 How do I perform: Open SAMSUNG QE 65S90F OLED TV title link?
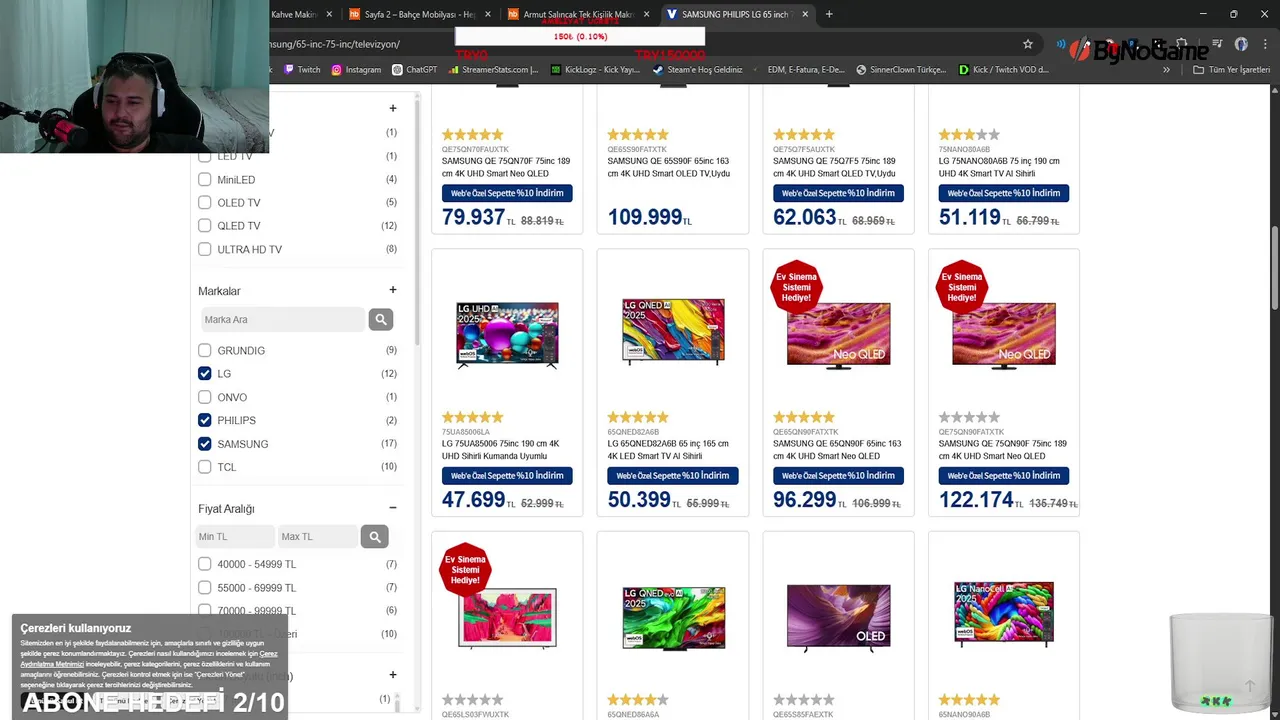click(669, 167)
